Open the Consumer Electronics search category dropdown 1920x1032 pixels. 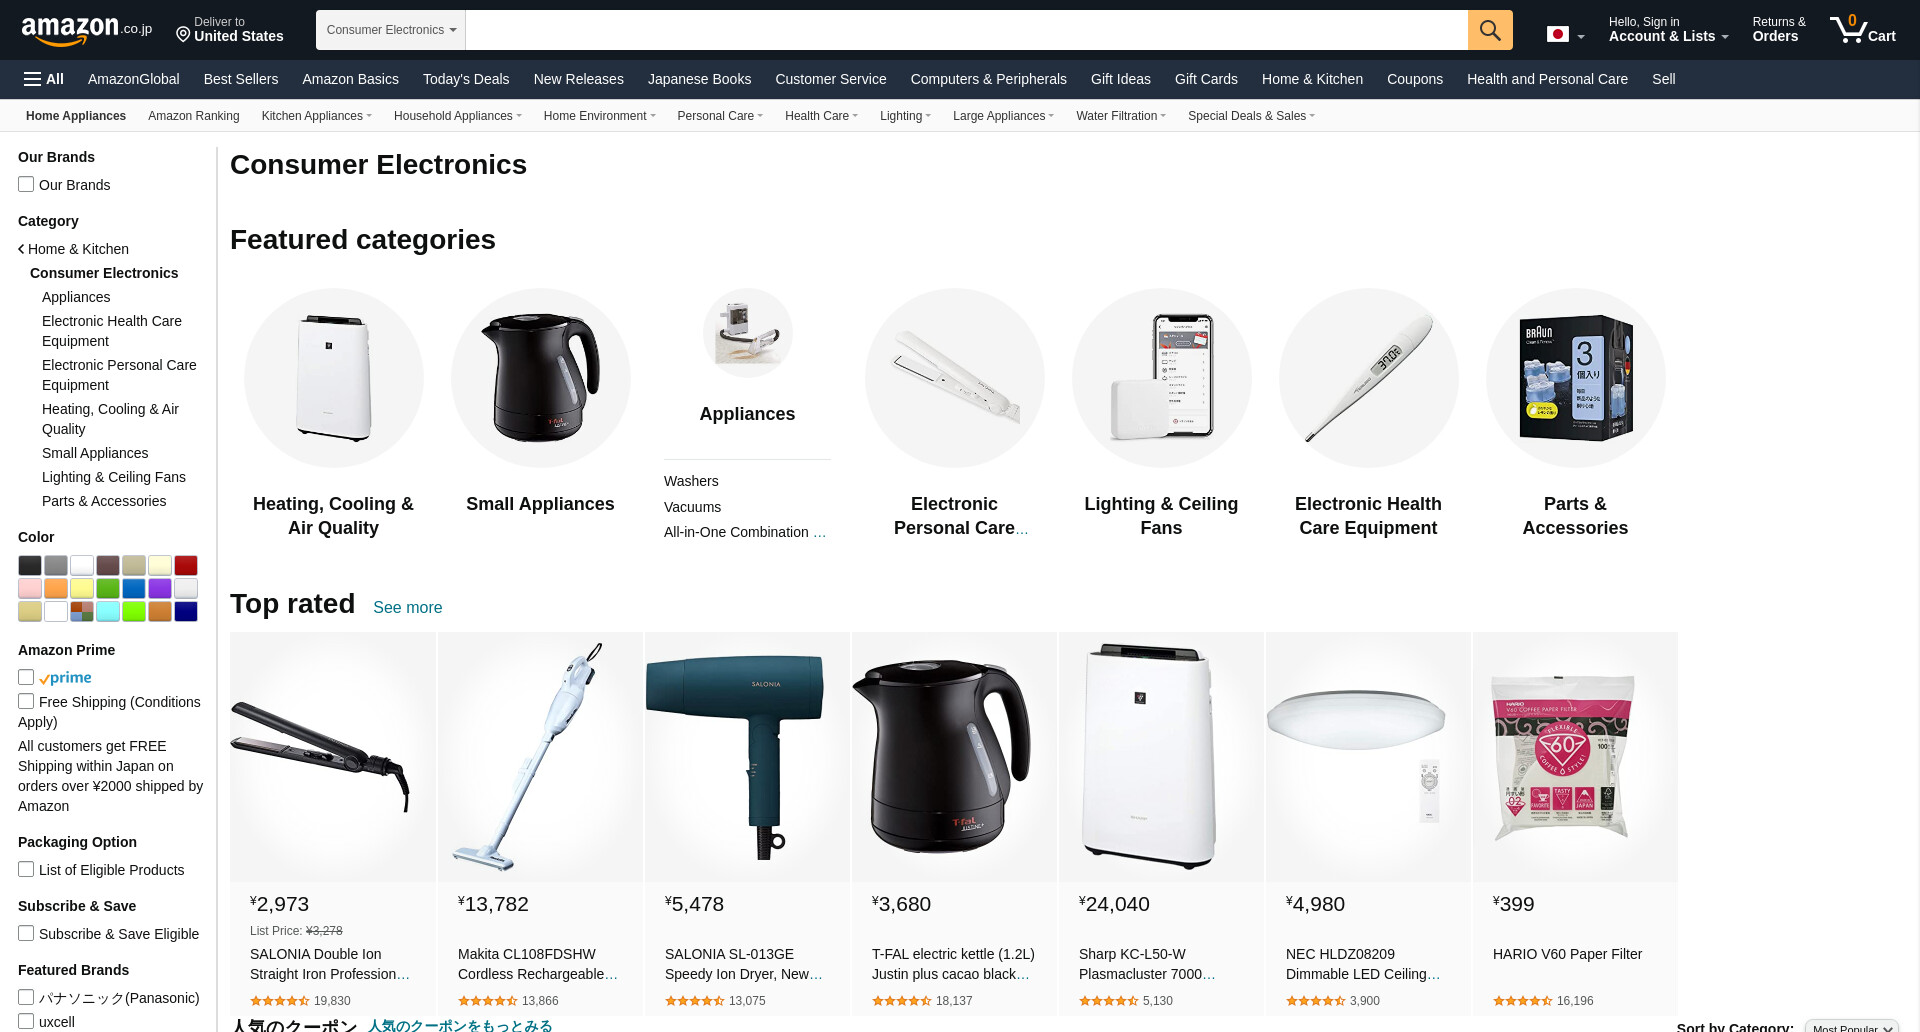point(391,30)
